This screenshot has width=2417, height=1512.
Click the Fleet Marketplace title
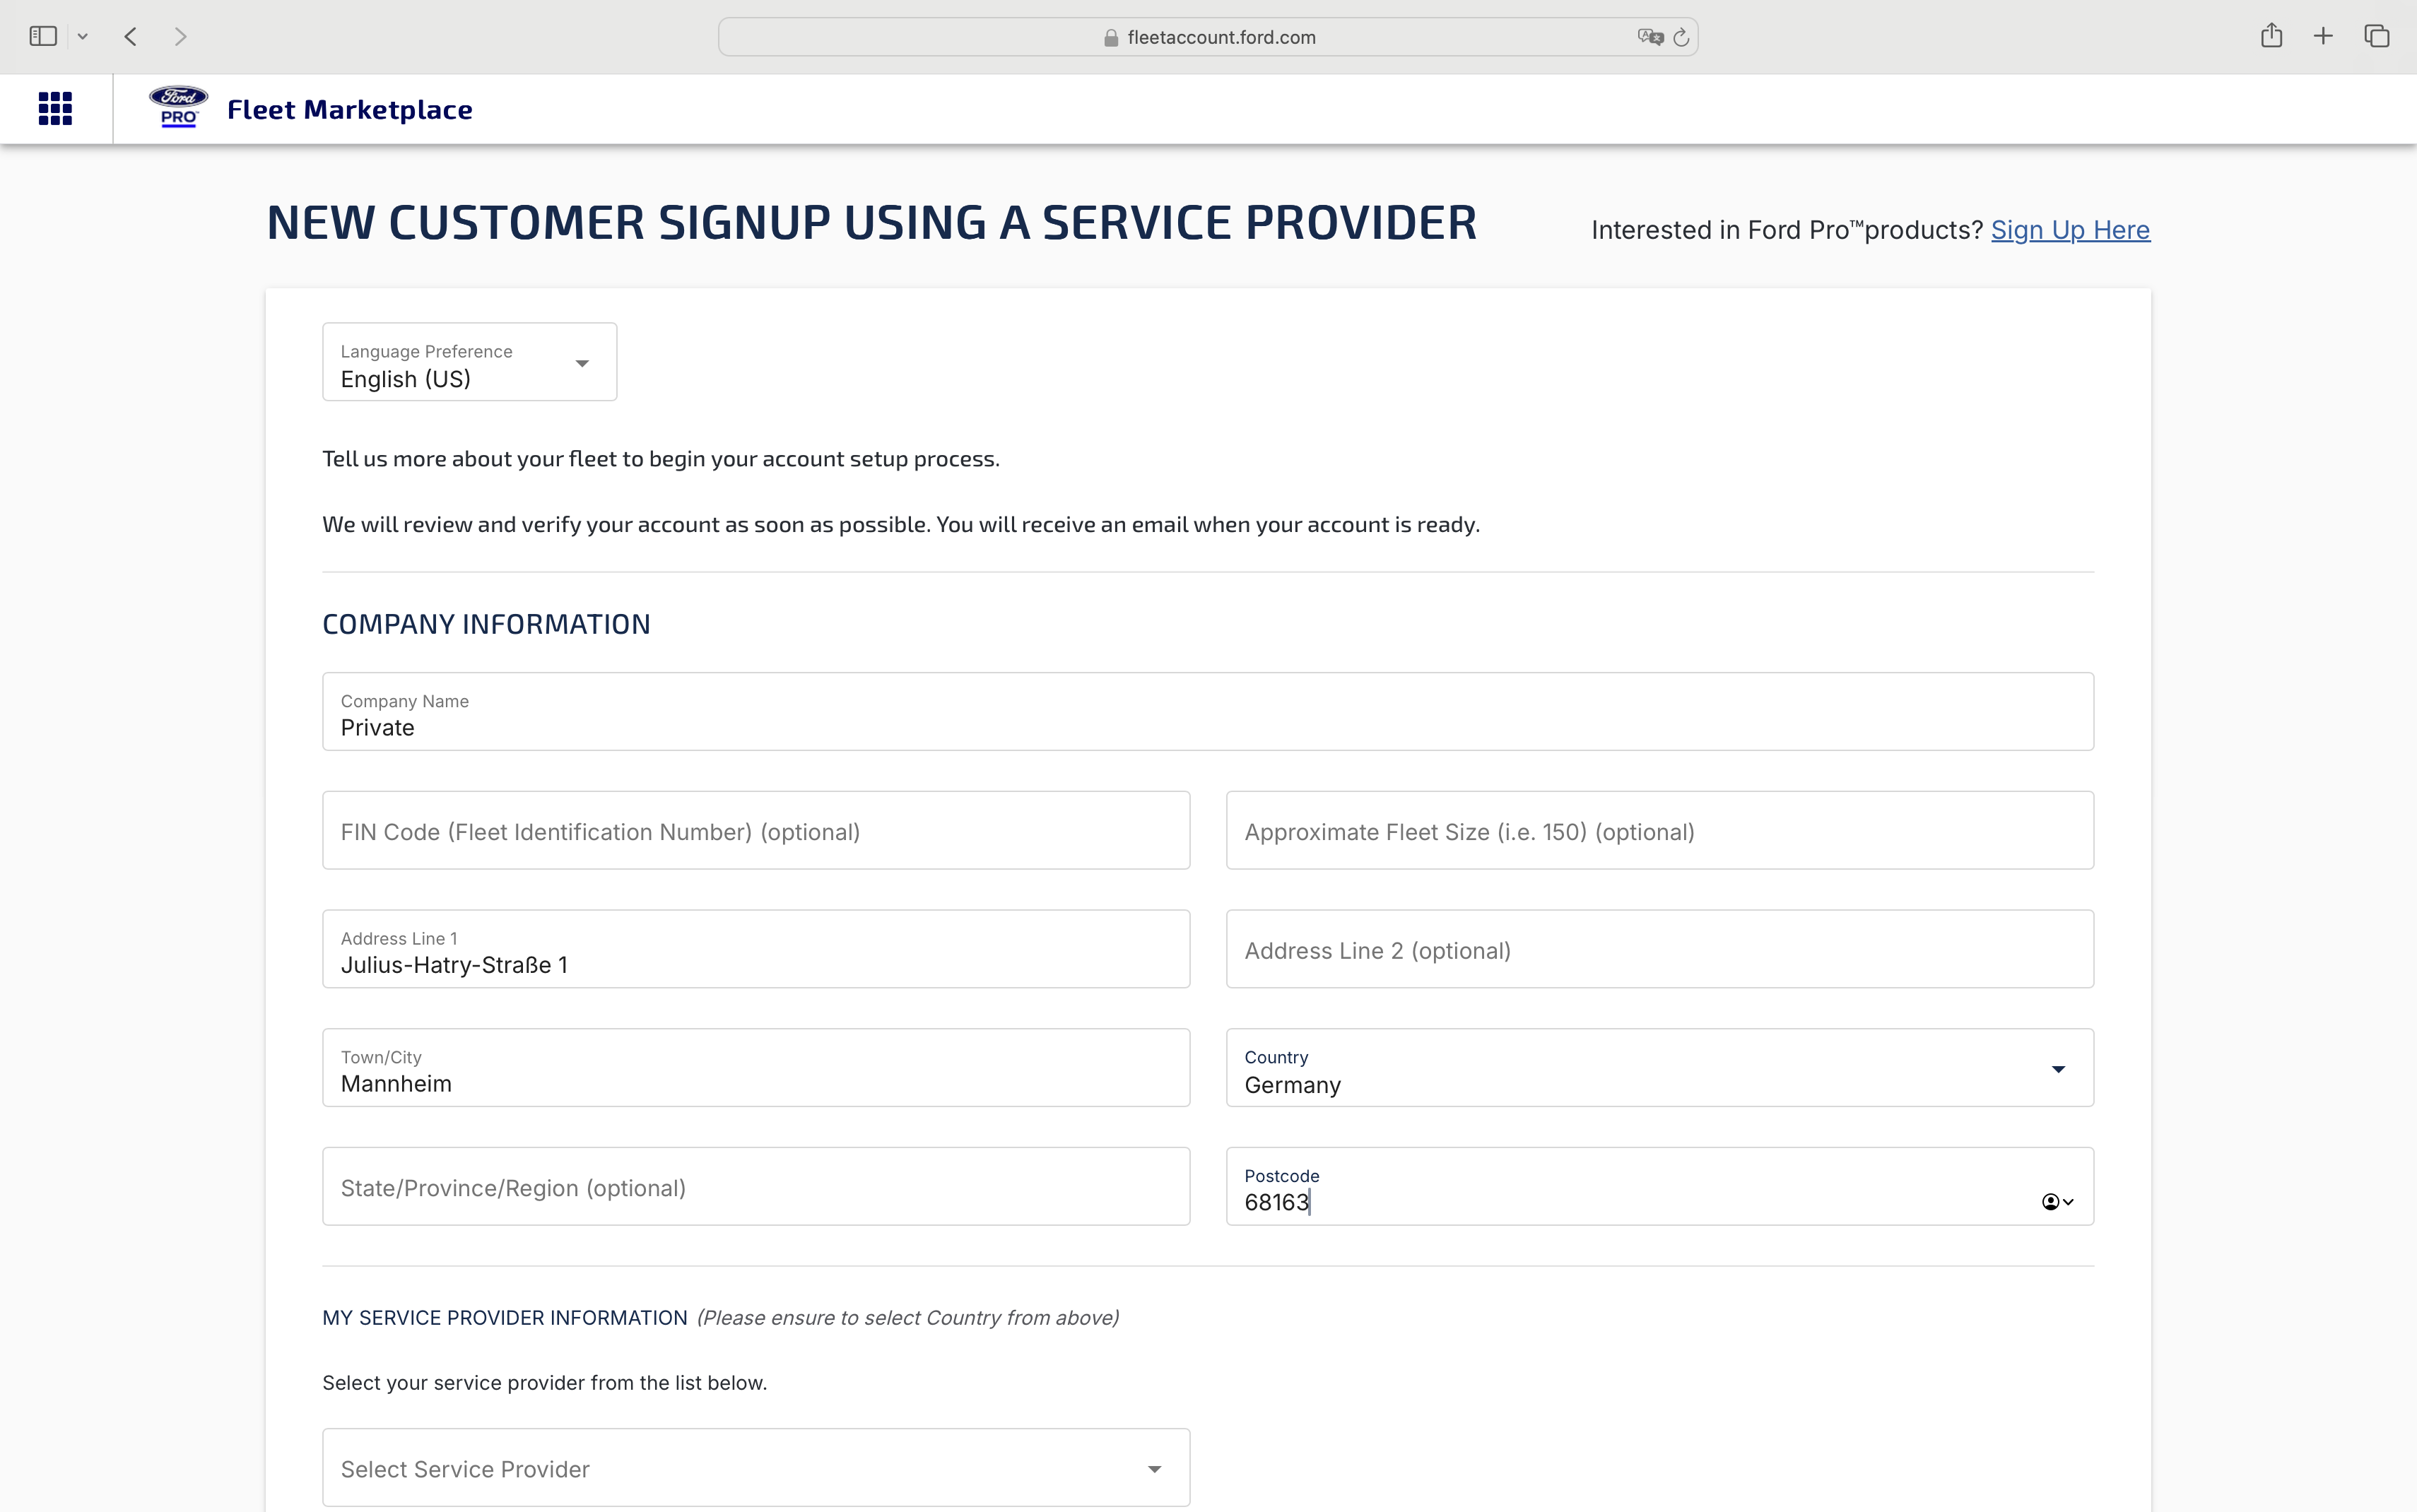(349, 109)
